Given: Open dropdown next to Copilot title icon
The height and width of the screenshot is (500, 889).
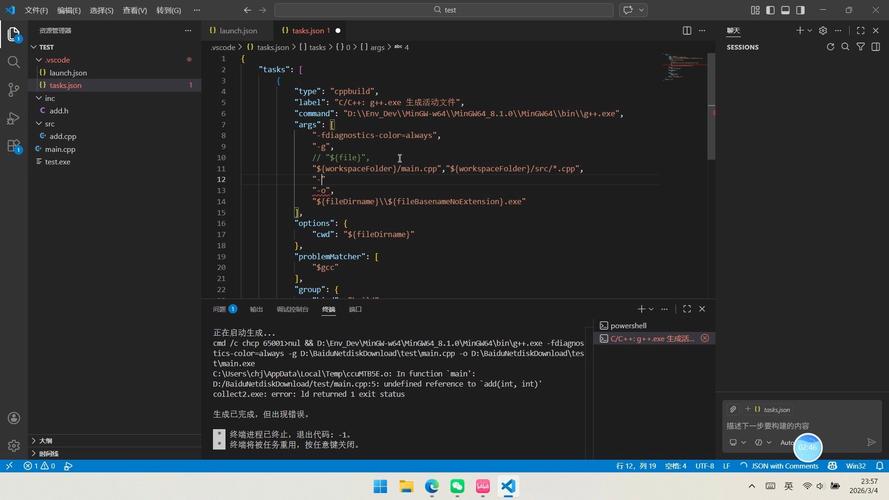Looking at the screenshot, I should click(641, 10).
